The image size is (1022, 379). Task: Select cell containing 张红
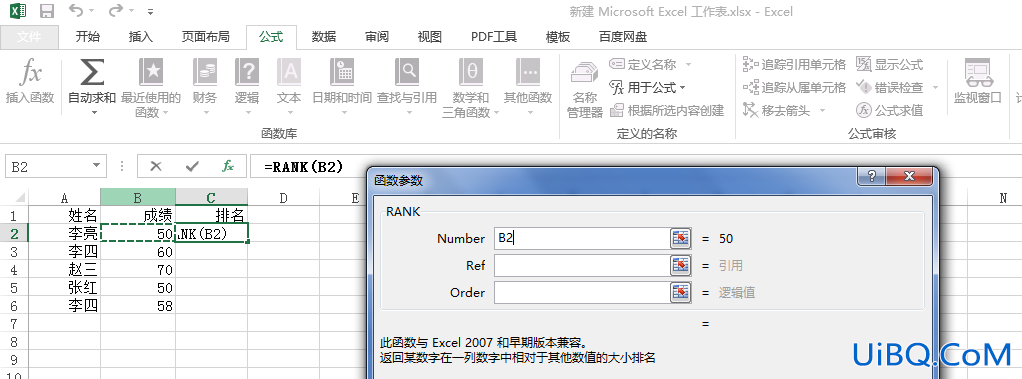pyautogui.click(x=65, y=288)
